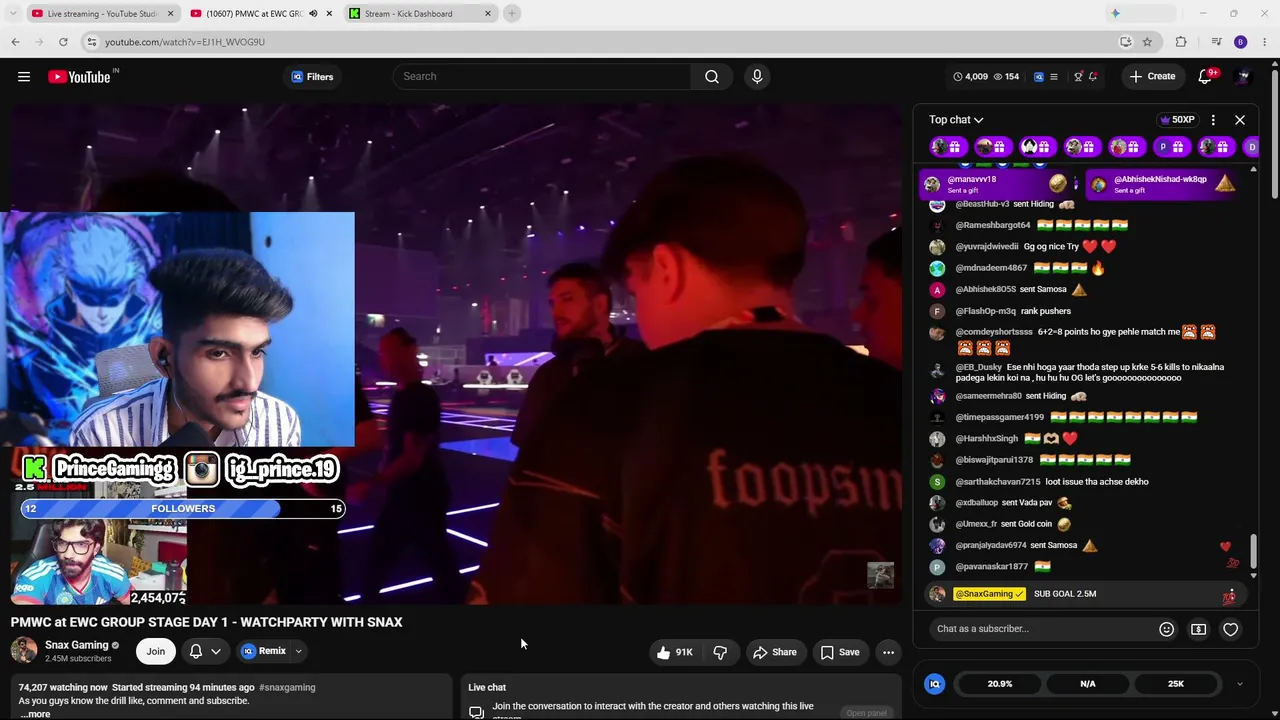This screenshot has width=1280, height=720.
Task: Close the Kick Dashboard tab
Action: [488, 14]
